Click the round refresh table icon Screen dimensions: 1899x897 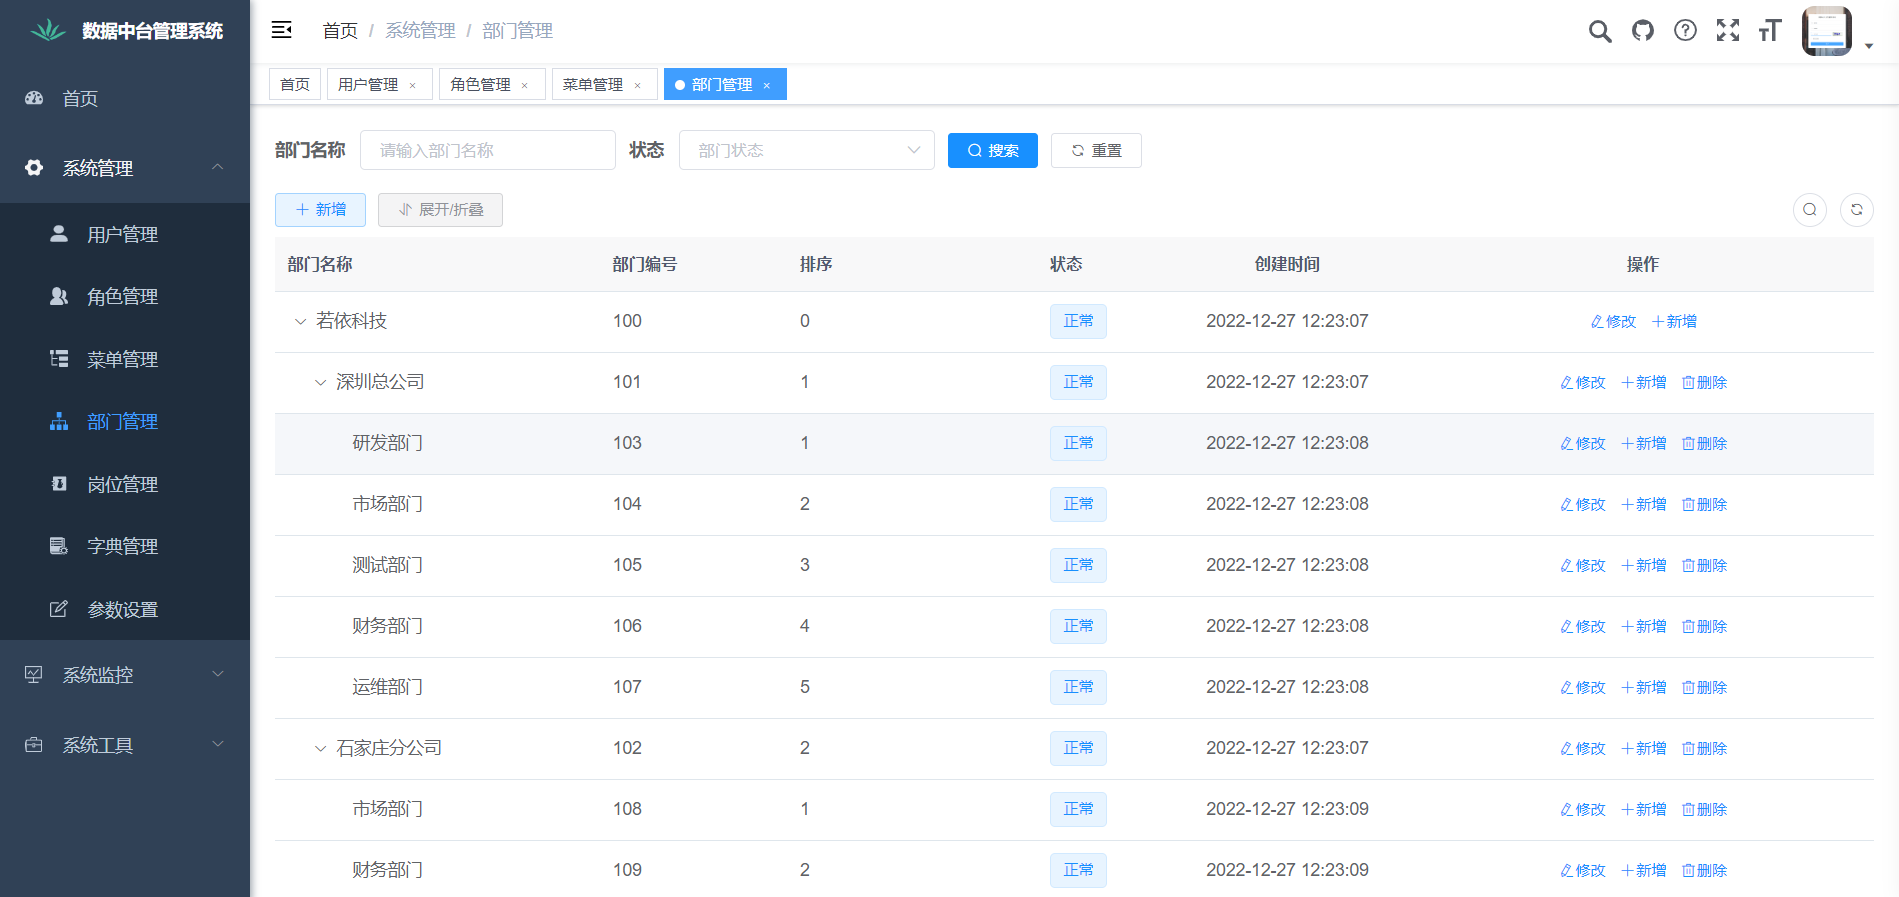1857,209
